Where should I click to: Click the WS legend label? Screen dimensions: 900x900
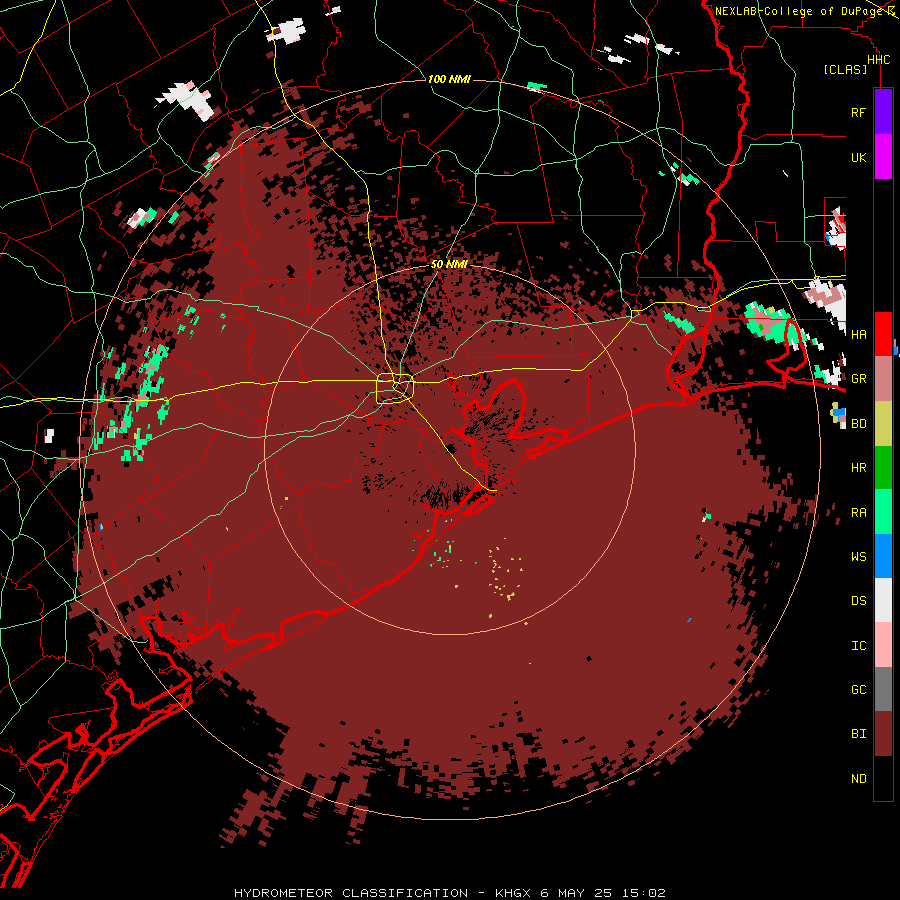(859, 557)
